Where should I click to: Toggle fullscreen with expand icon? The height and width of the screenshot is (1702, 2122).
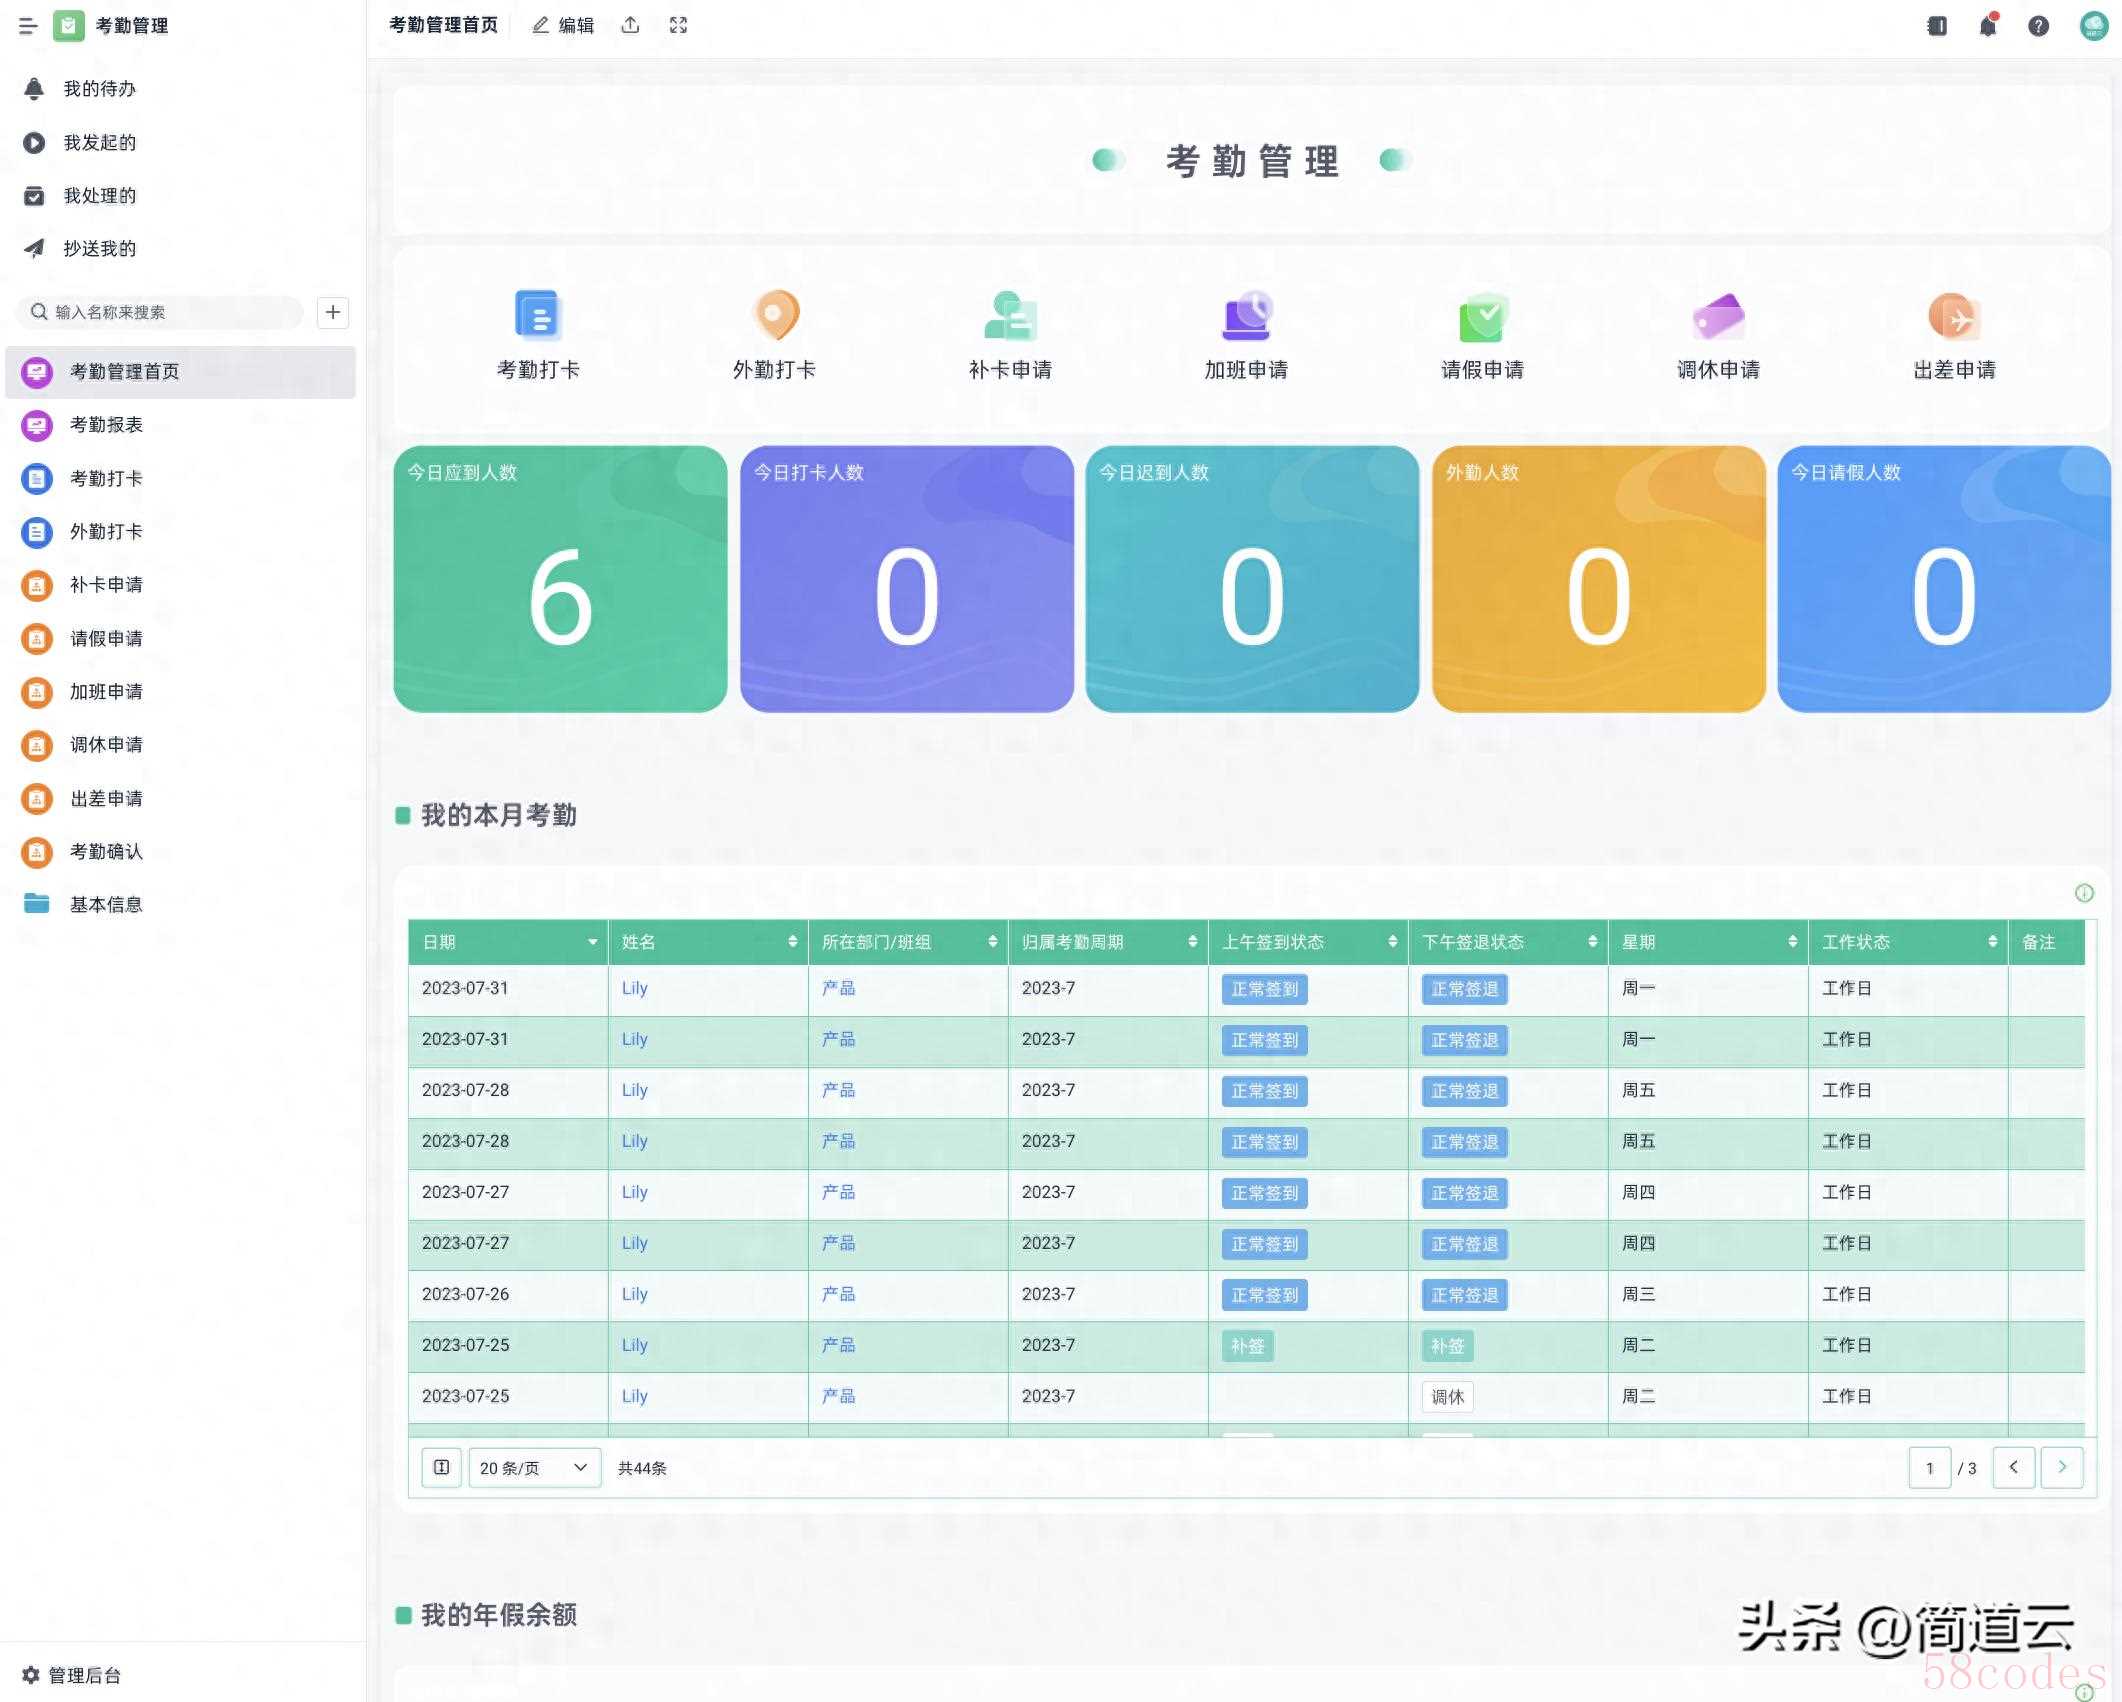(x=678, y=26)
